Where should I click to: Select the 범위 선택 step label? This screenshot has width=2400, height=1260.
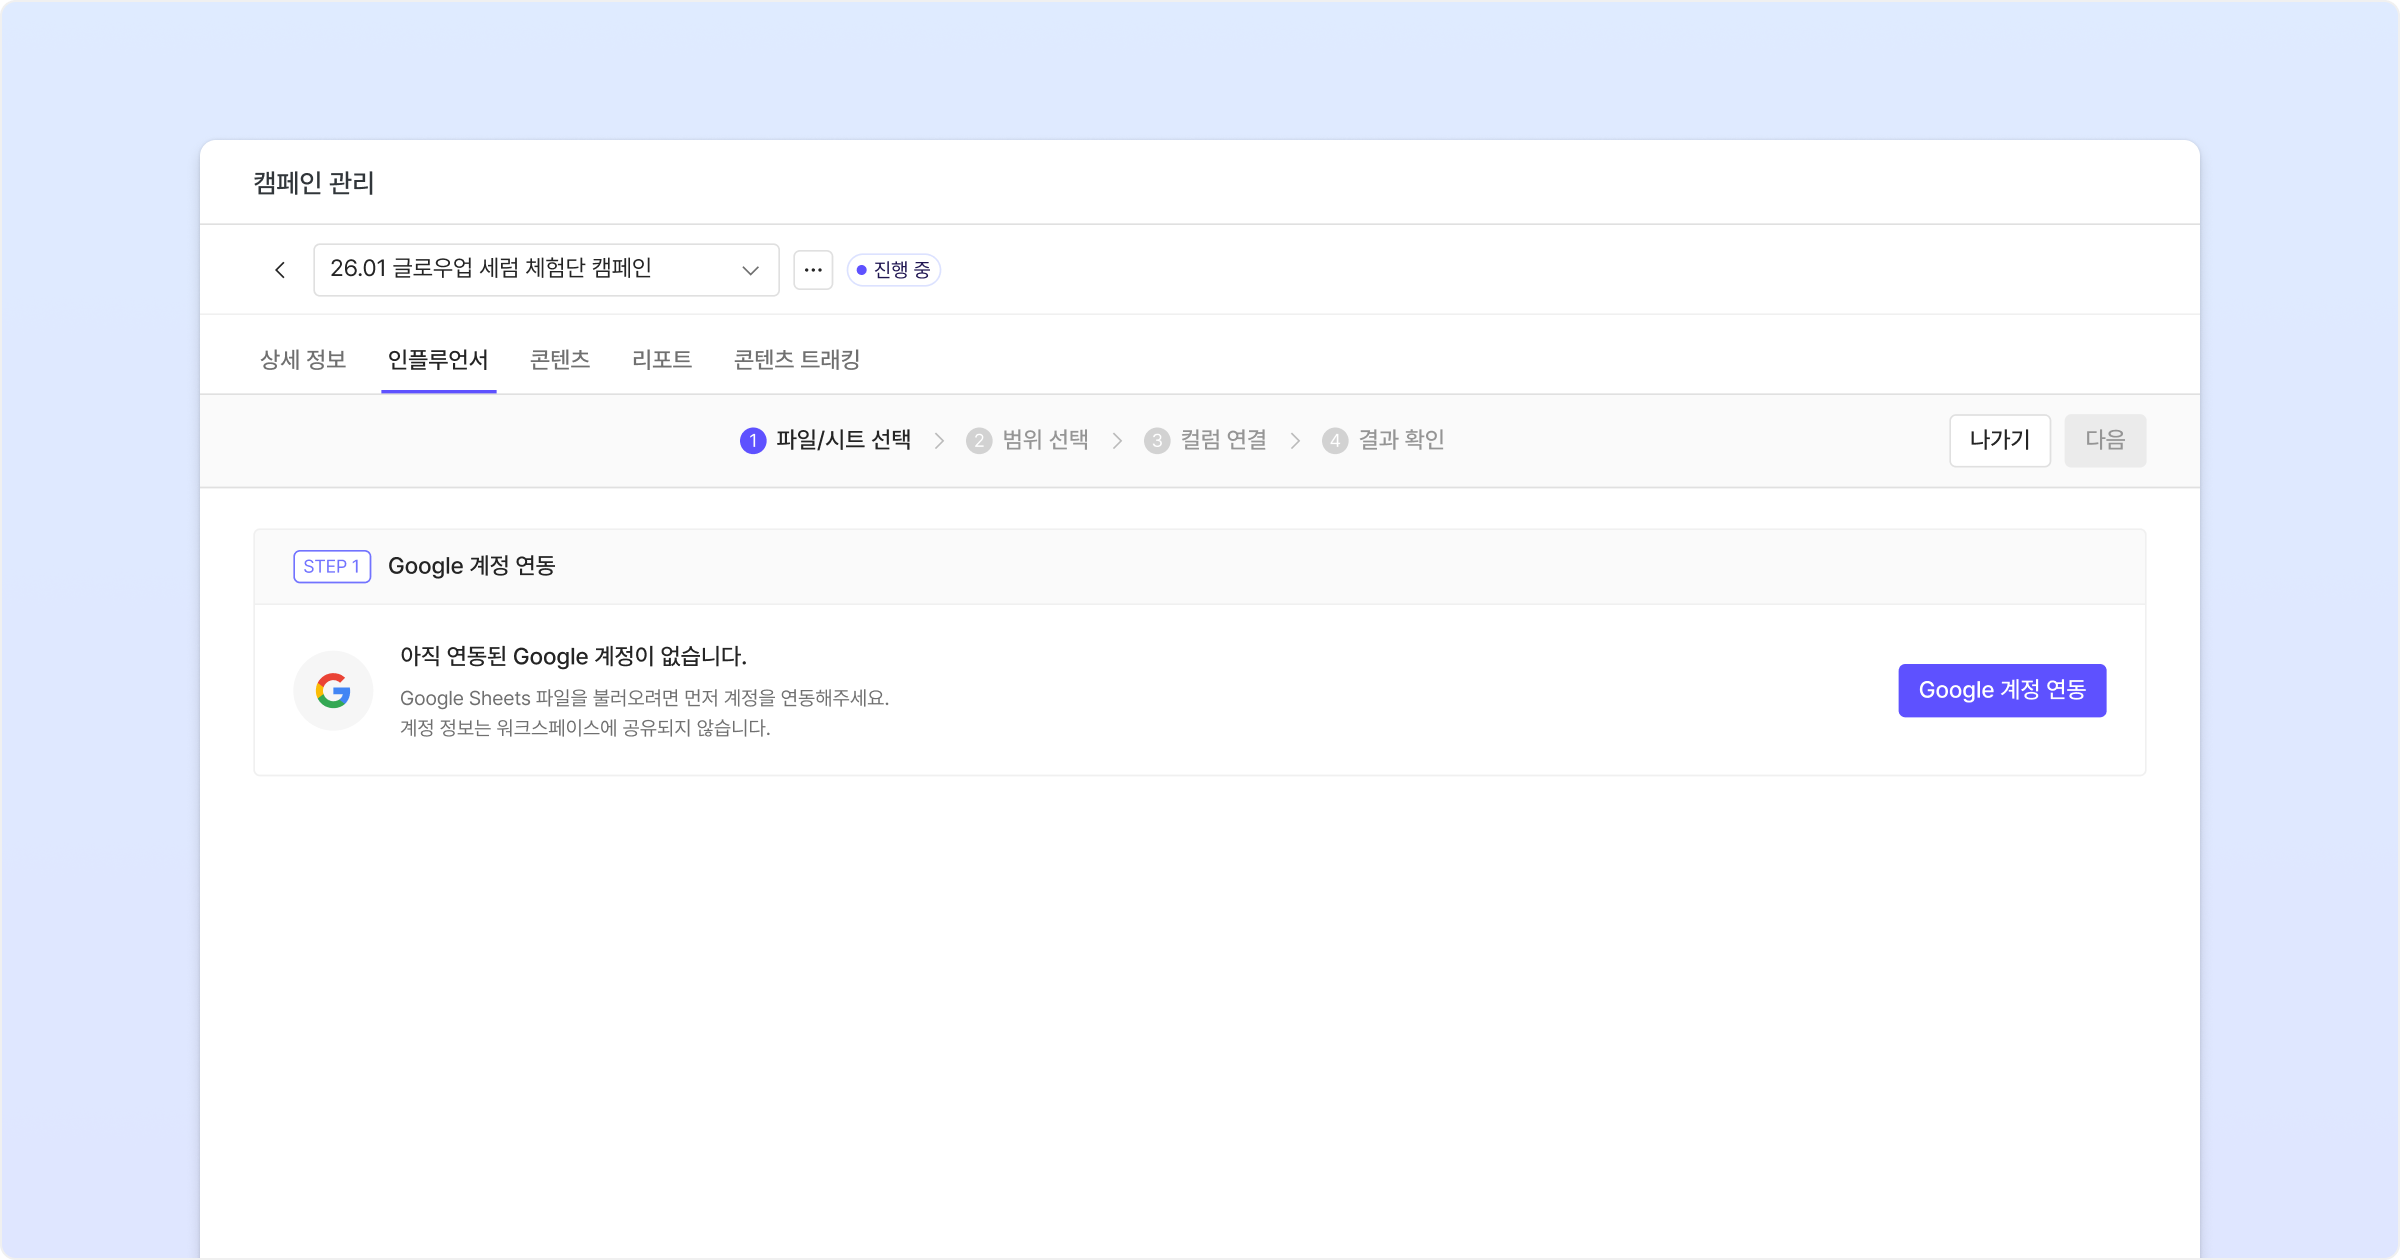1046,440
